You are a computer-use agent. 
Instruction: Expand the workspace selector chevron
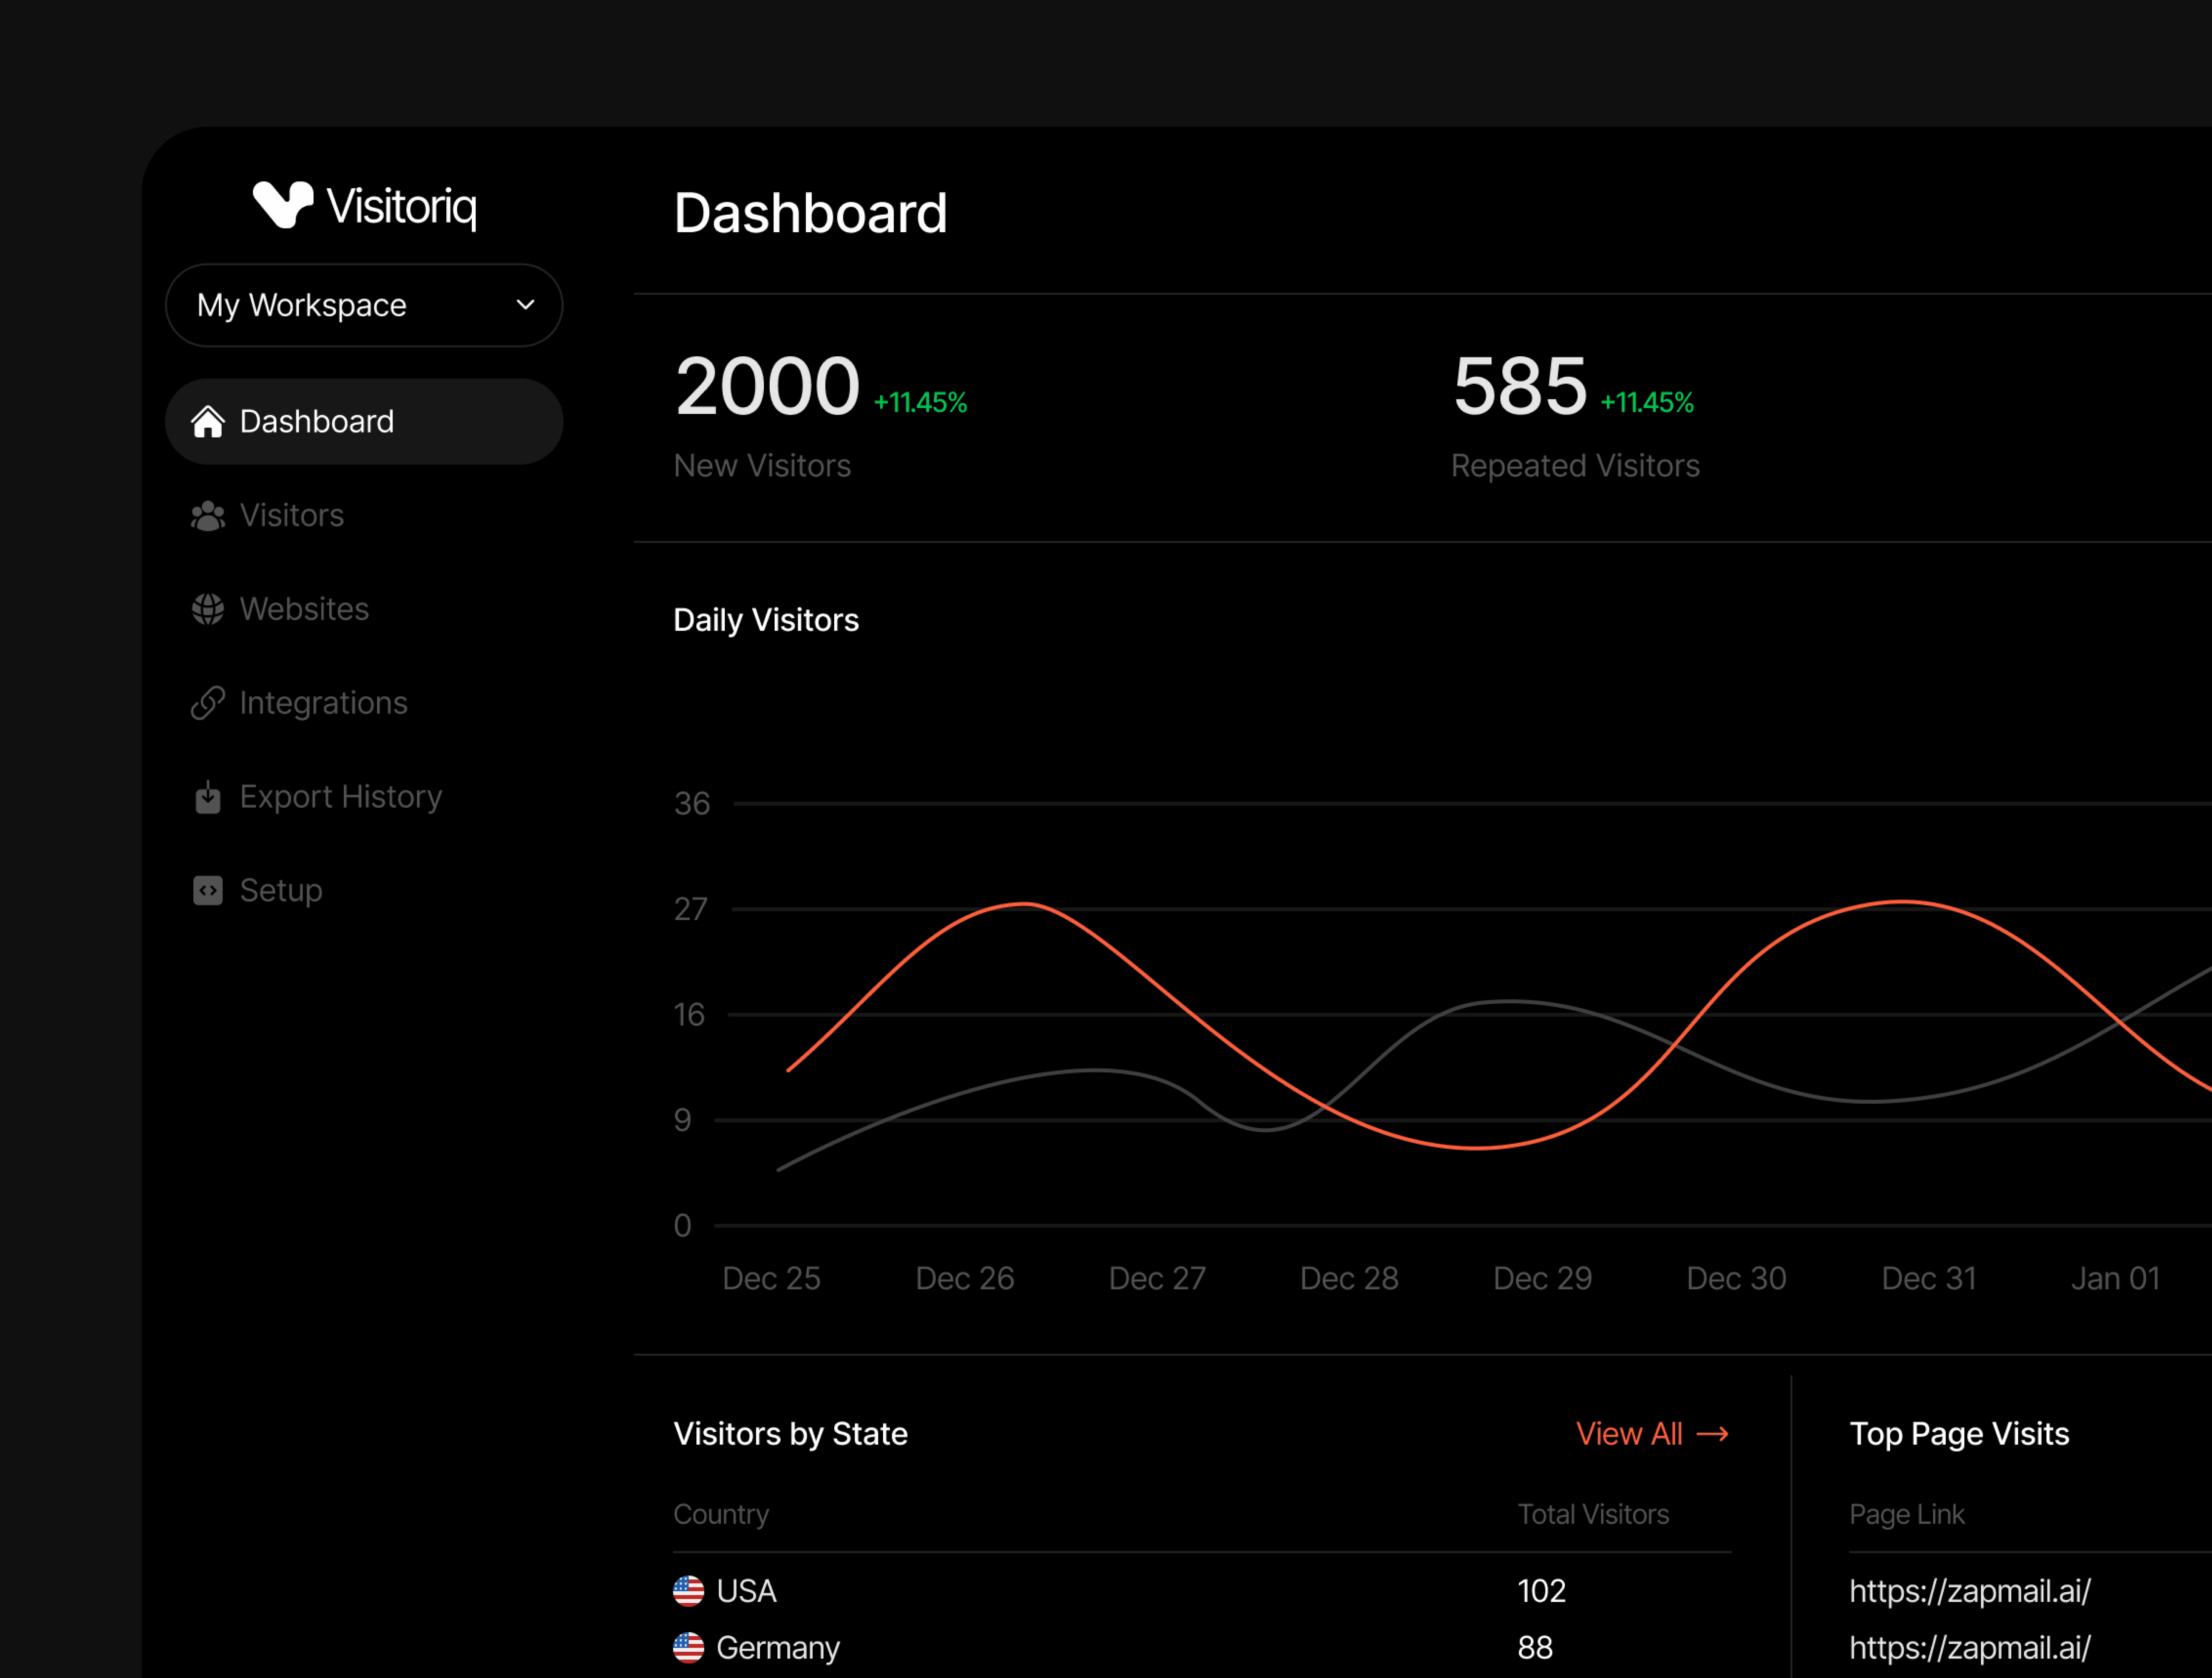click(525, 305)
